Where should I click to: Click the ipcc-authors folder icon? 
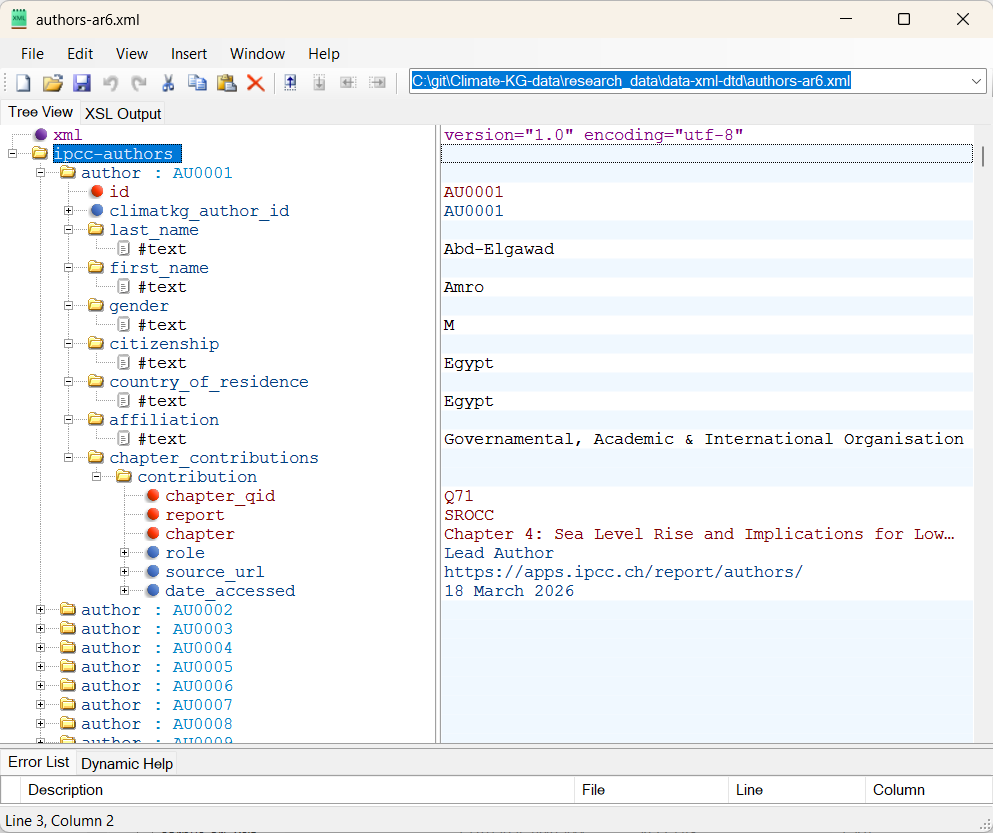40,153
